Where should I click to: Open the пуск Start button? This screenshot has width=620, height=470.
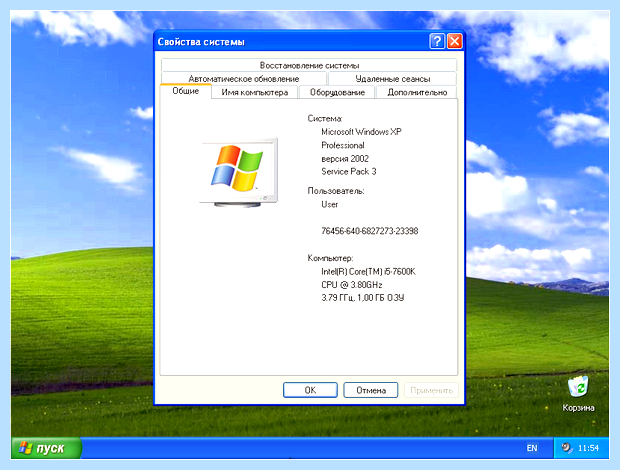[46, 448]
